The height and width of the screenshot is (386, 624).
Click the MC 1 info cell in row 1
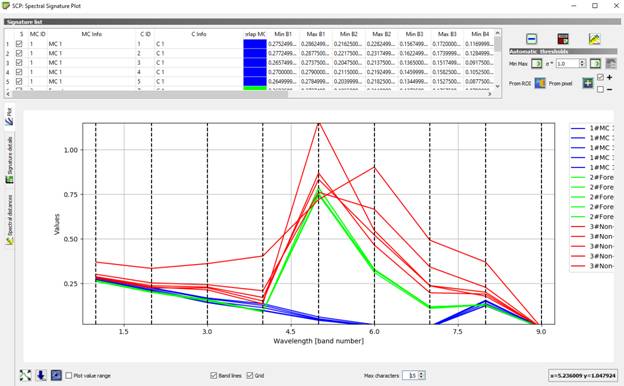(92, 44)
